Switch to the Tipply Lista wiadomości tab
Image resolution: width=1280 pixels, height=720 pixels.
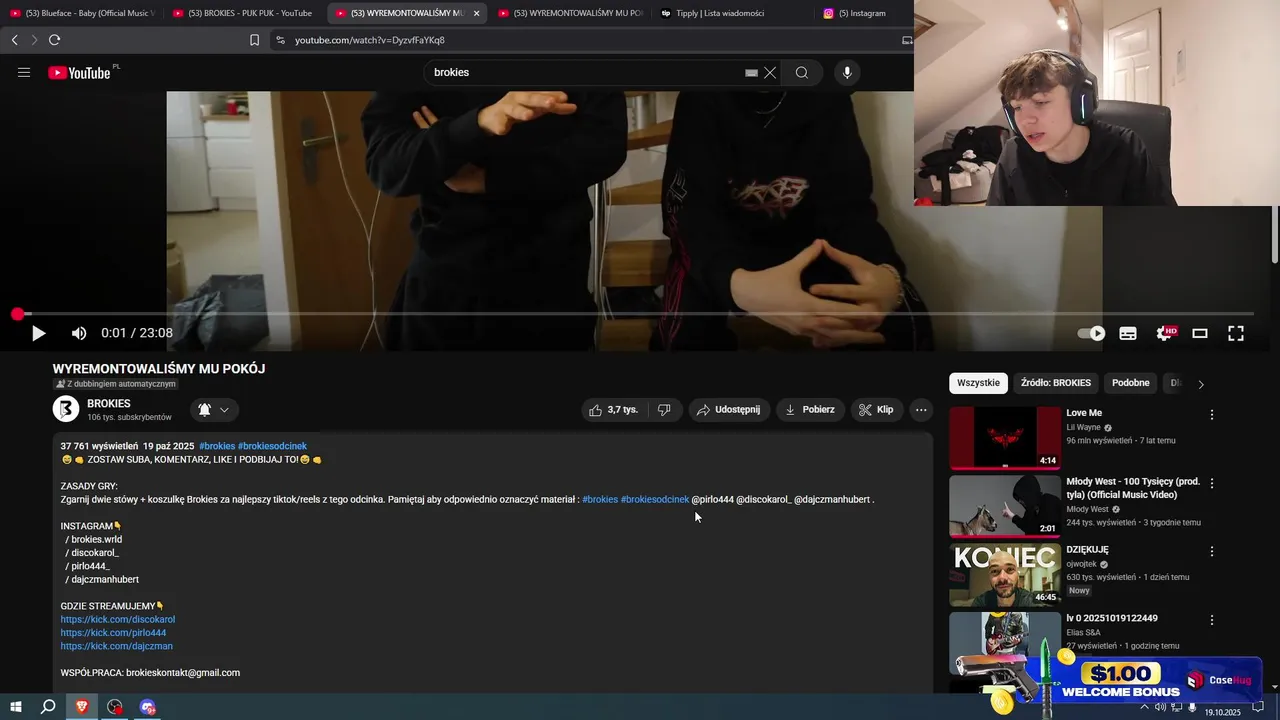727,13
